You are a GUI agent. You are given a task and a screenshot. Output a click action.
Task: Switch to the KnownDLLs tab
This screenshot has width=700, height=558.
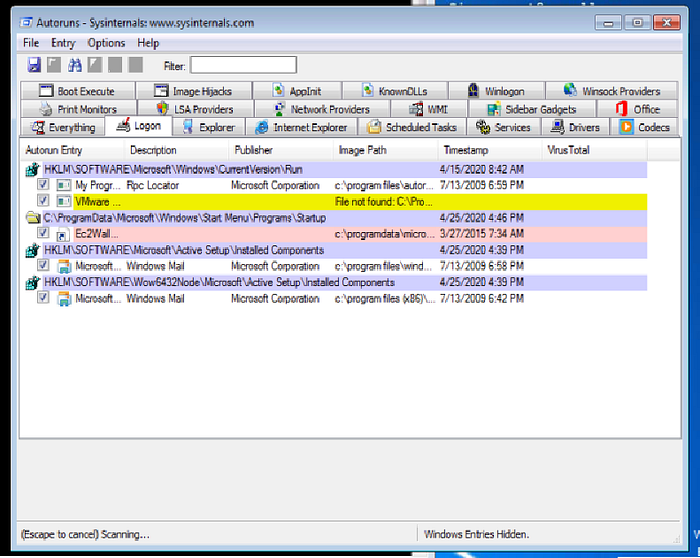395,91
